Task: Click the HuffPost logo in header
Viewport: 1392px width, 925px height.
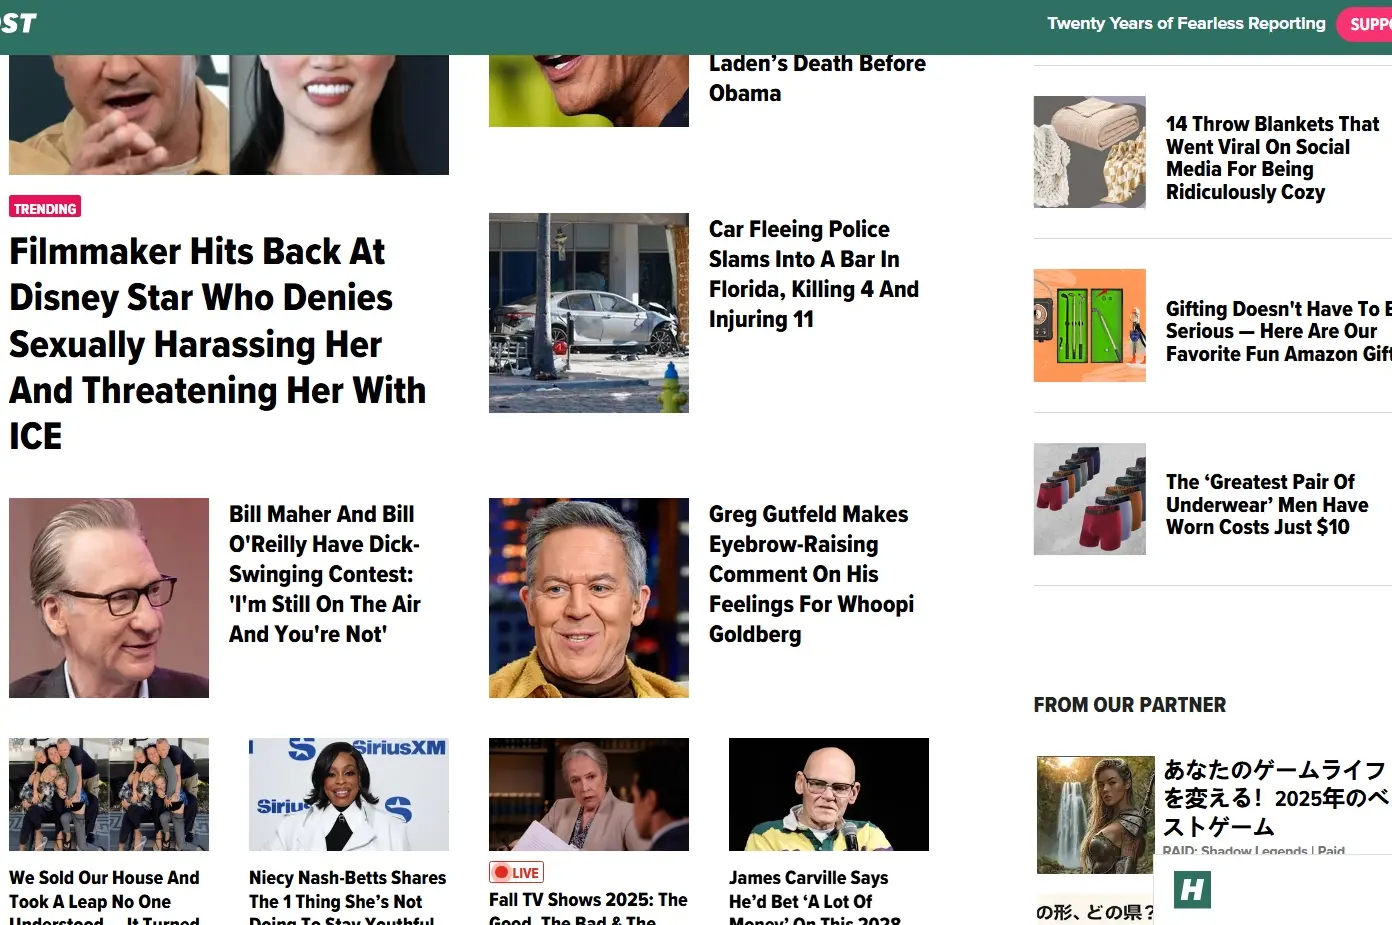Action: (x=18, y=23)
